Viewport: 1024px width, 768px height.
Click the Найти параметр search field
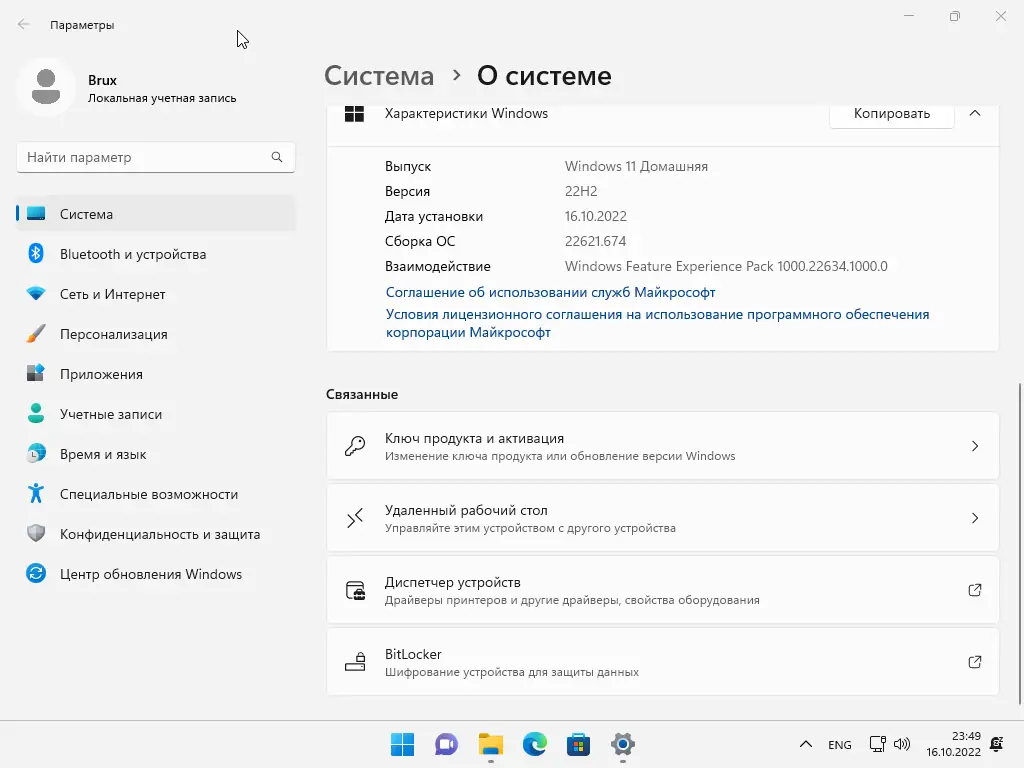[145, 157]
